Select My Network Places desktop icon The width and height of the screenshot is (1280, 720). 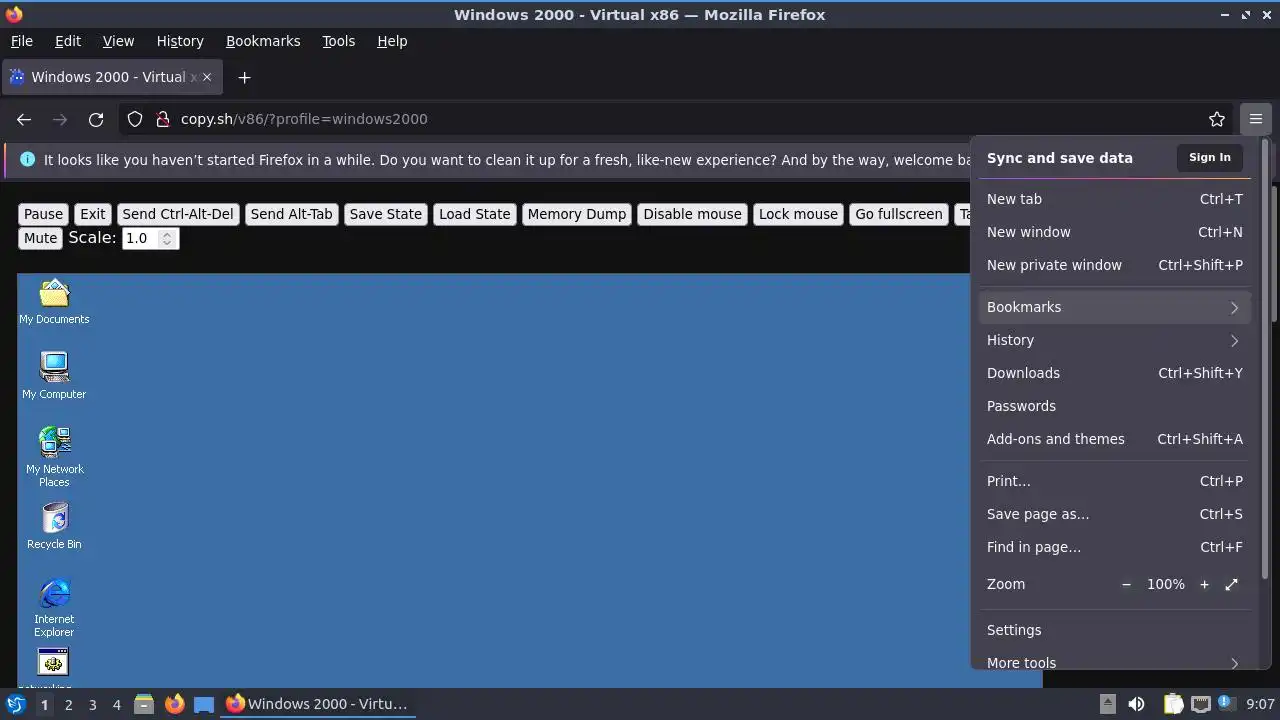pos(54,456)
